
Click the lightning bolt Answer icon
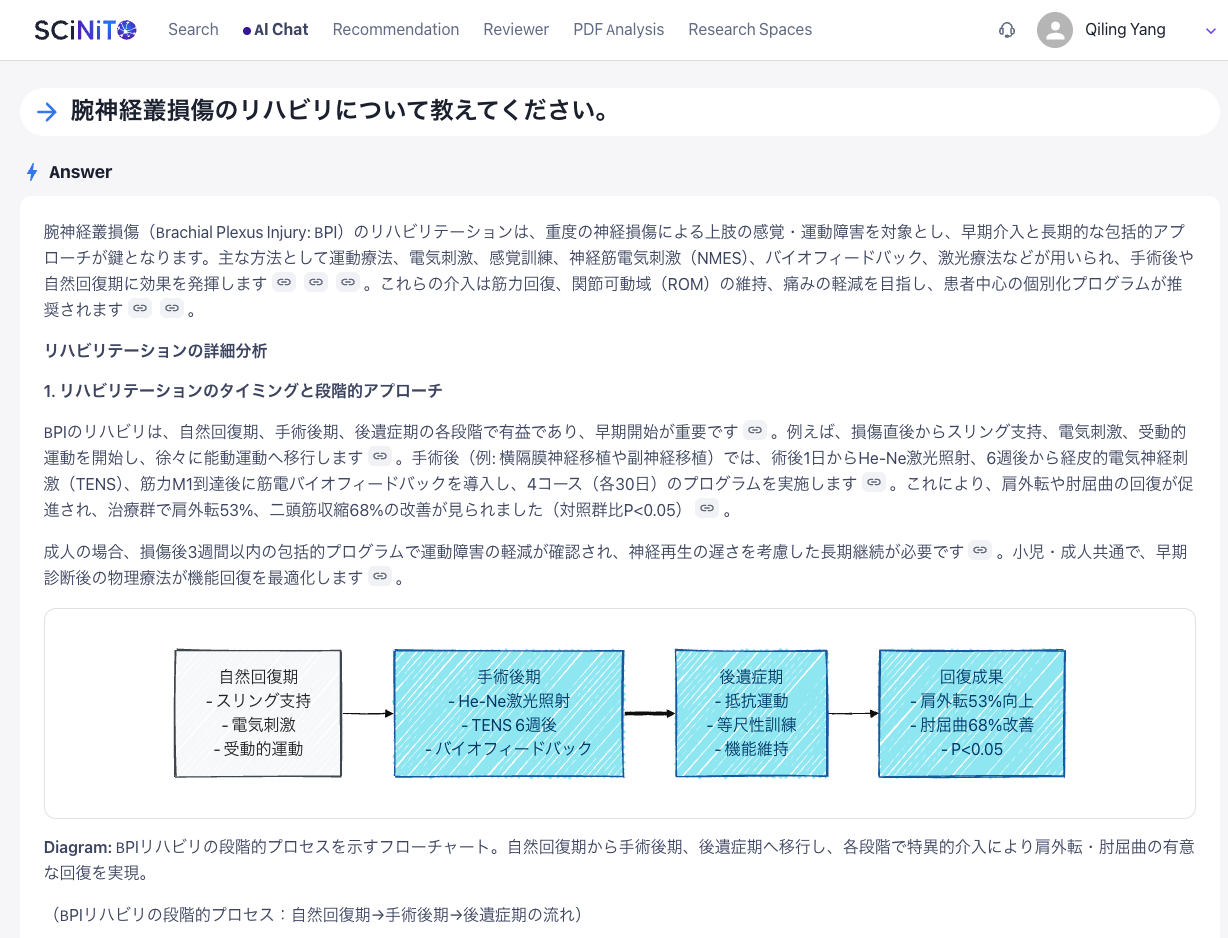[x=32, y=172]
